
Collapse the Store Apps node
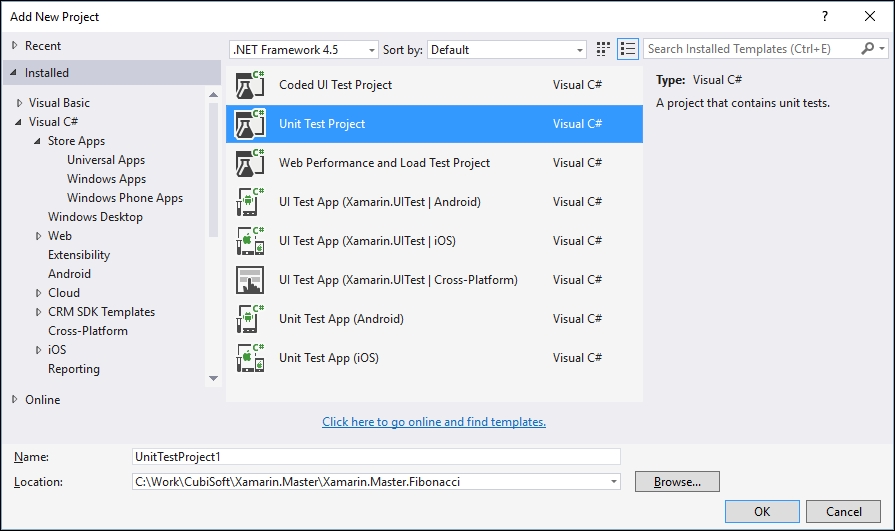[38, 140]
